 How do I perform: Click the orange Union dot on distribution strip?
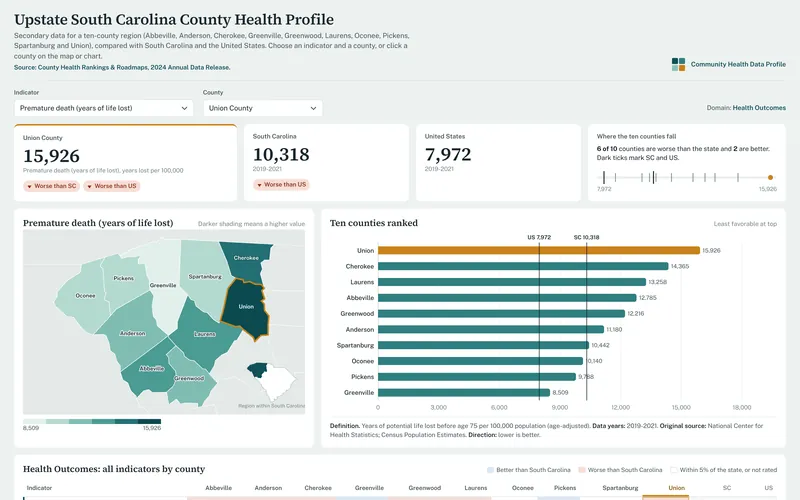click(770, 178)
